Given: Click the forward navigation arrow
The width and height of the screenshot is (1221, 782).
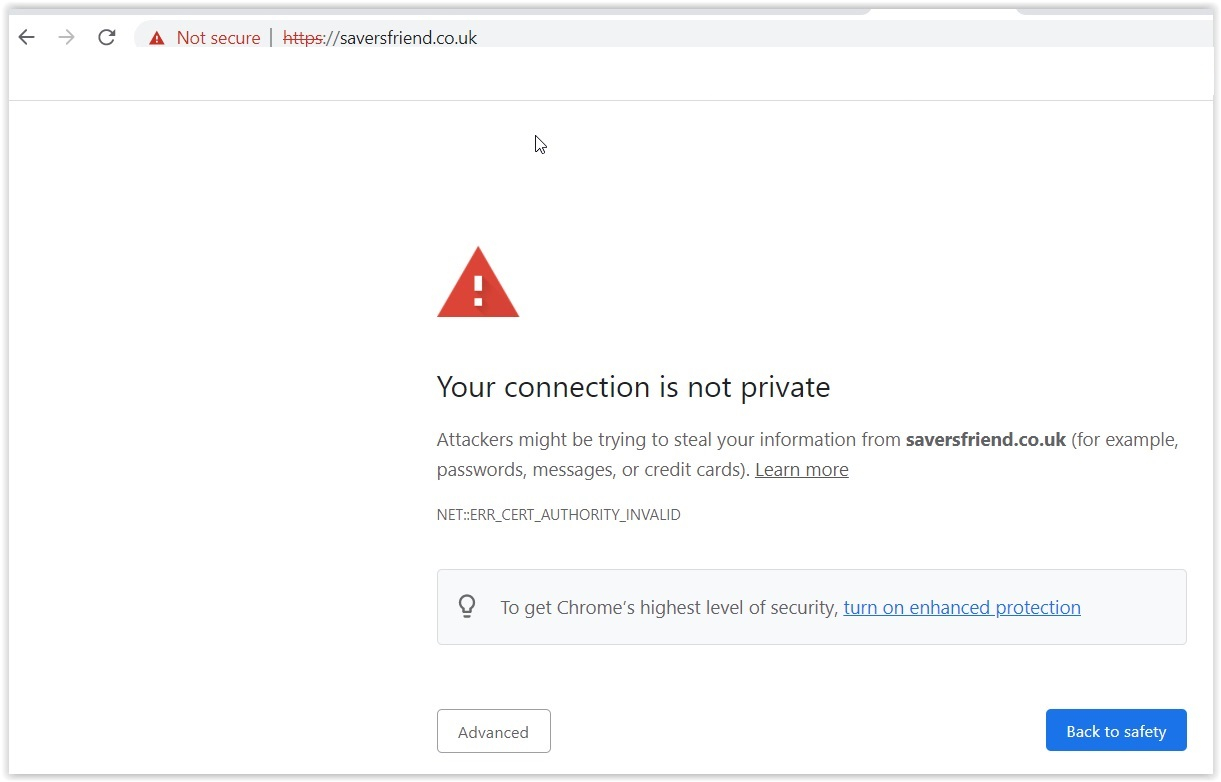Looking at the screenshot, I should (x=67, y=38).
